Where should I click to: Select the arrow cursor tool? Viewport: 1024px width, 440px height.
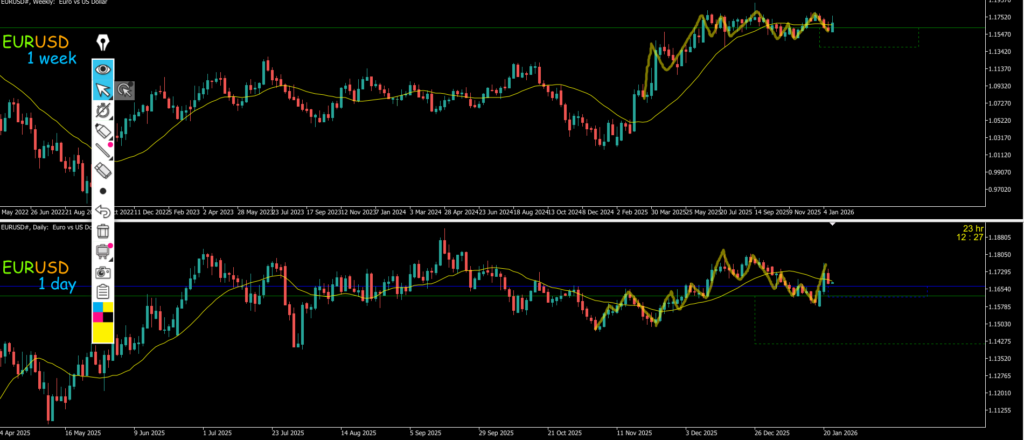pos(102,90)
